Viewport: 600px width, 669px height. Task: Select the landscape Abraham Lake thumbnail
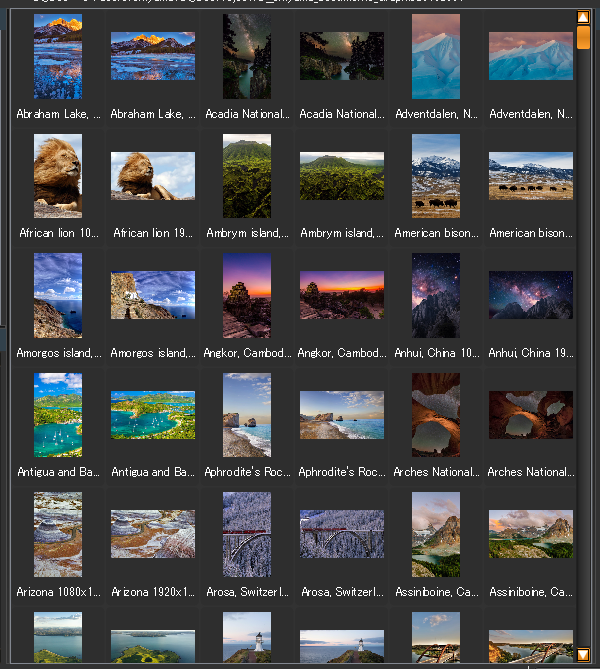(153, 56)
